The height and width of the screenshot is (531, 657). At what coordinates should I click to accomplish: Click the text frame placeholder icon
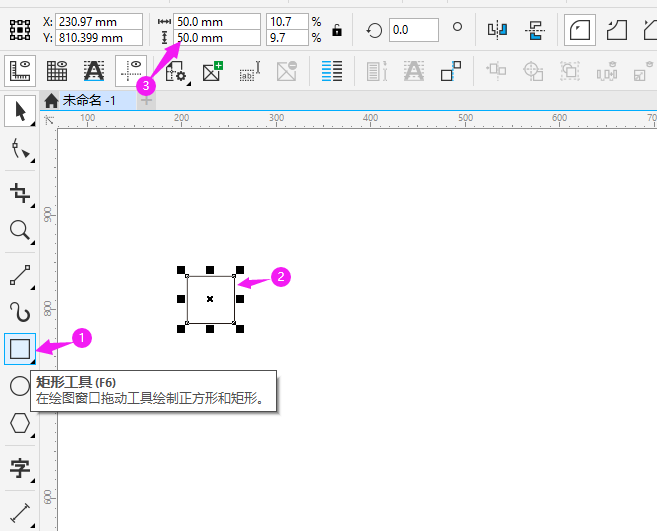pyautogui.click(x=250, y=71)
